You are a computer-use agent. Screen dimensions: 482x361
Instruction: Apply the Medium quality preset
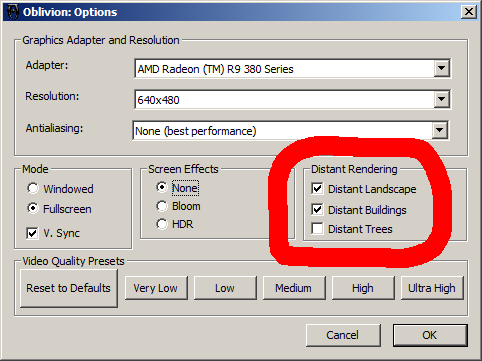click(294, 288)
